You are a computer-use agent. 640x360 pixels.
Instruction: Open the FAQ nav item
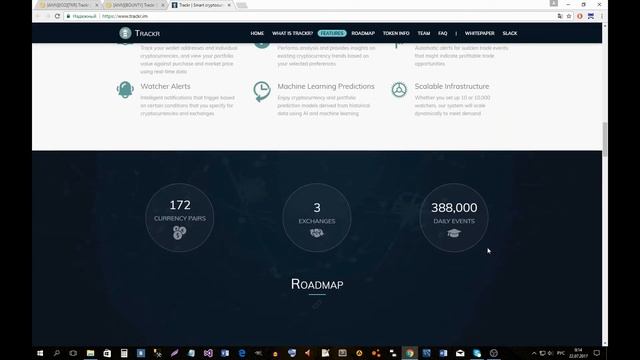coord(442,33)
